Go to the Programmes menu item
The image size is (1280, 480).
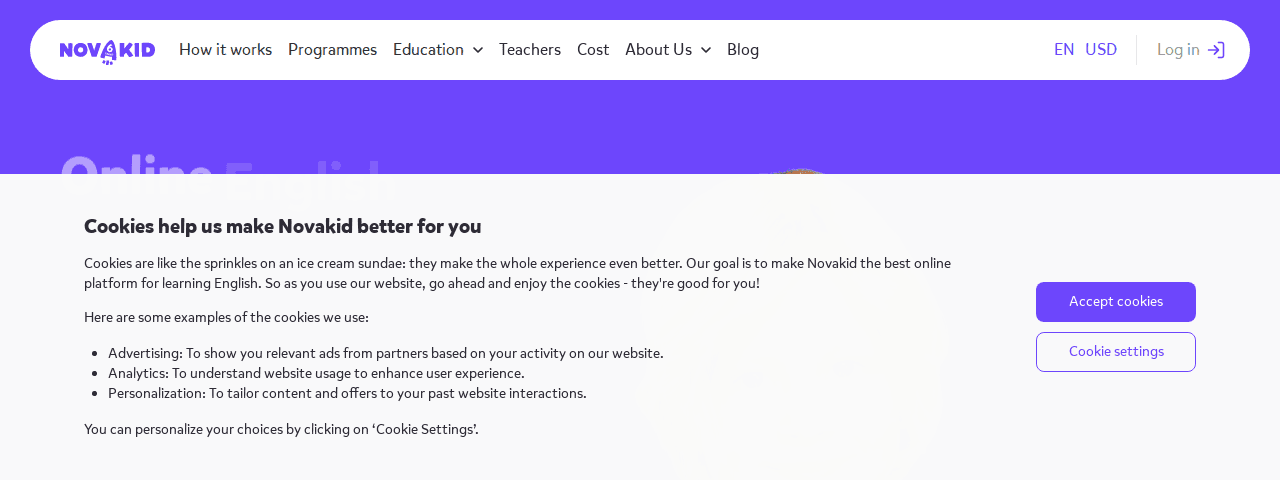point(332,50)
